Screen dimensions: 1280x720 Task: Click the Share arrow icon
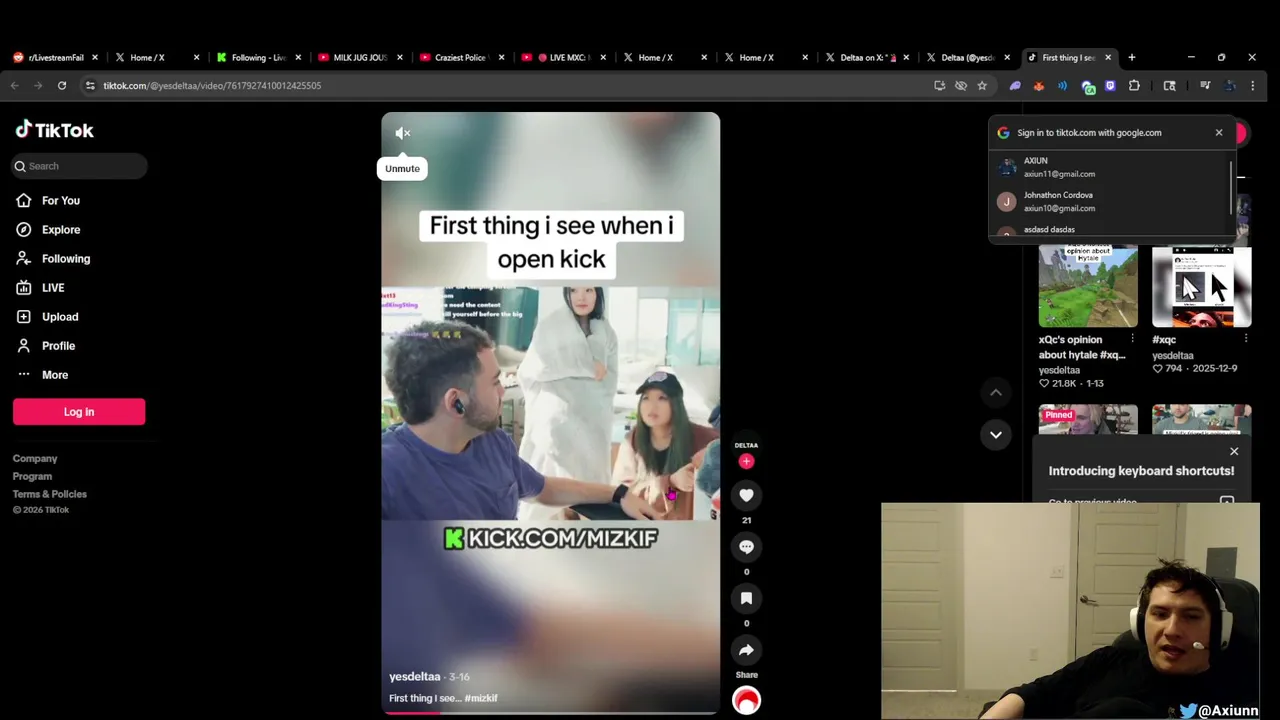point(746,650)
